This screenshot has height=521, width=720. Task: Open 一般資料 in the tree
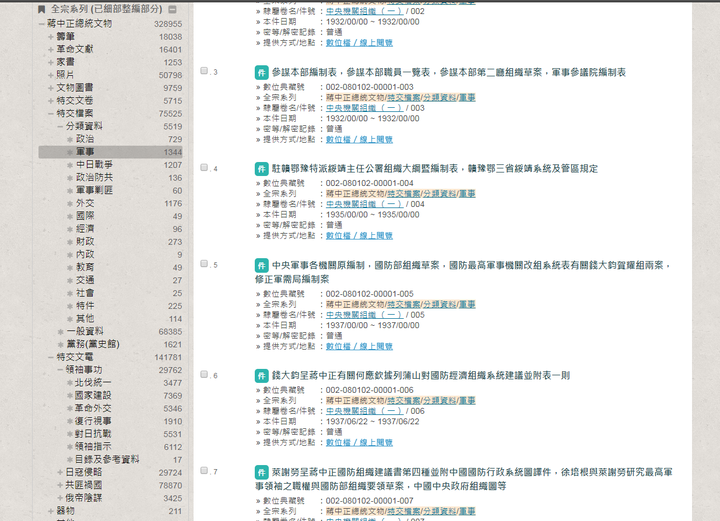(x=85, y=331)
